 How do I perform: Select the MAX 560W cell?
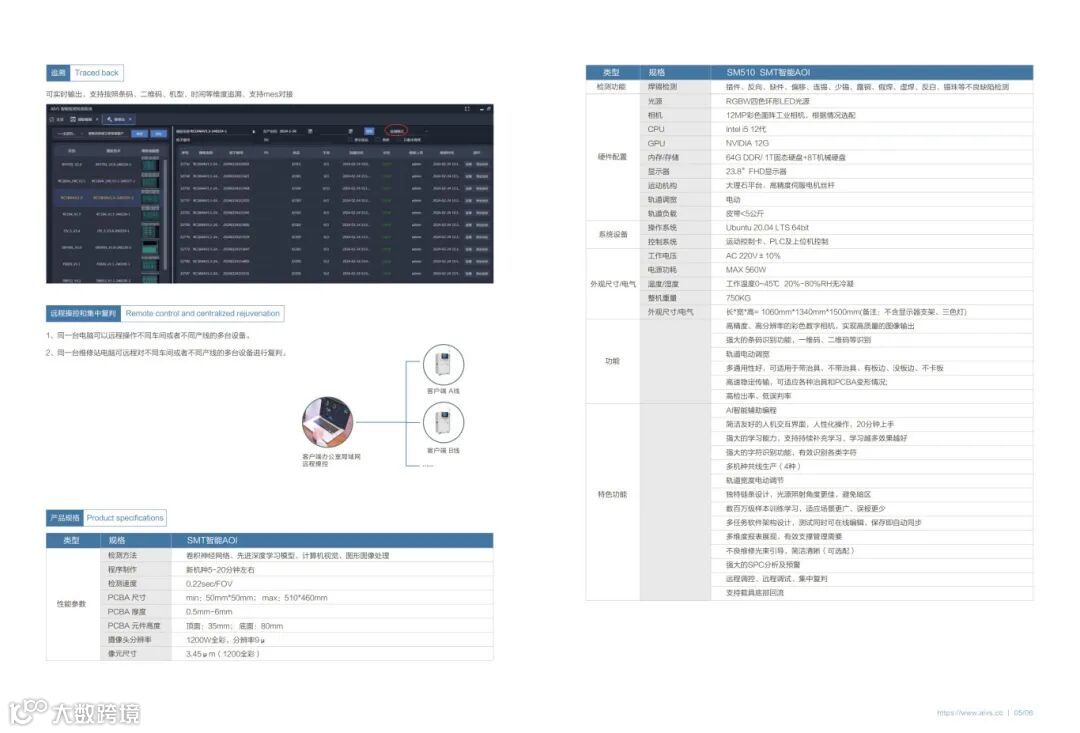[x=872, y=270]
